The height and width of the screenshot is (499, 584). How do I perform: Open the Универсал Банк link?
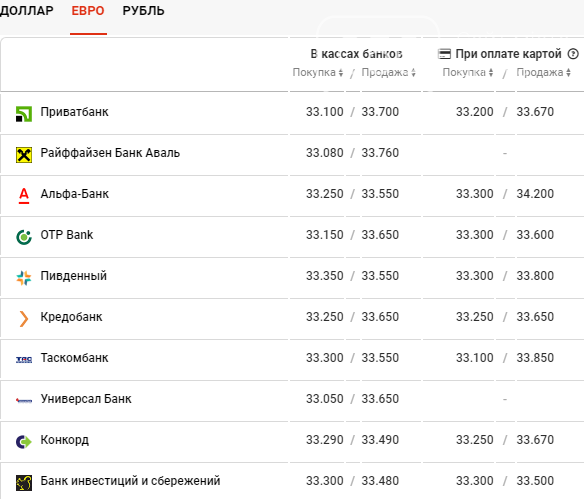tap(86, 399)
